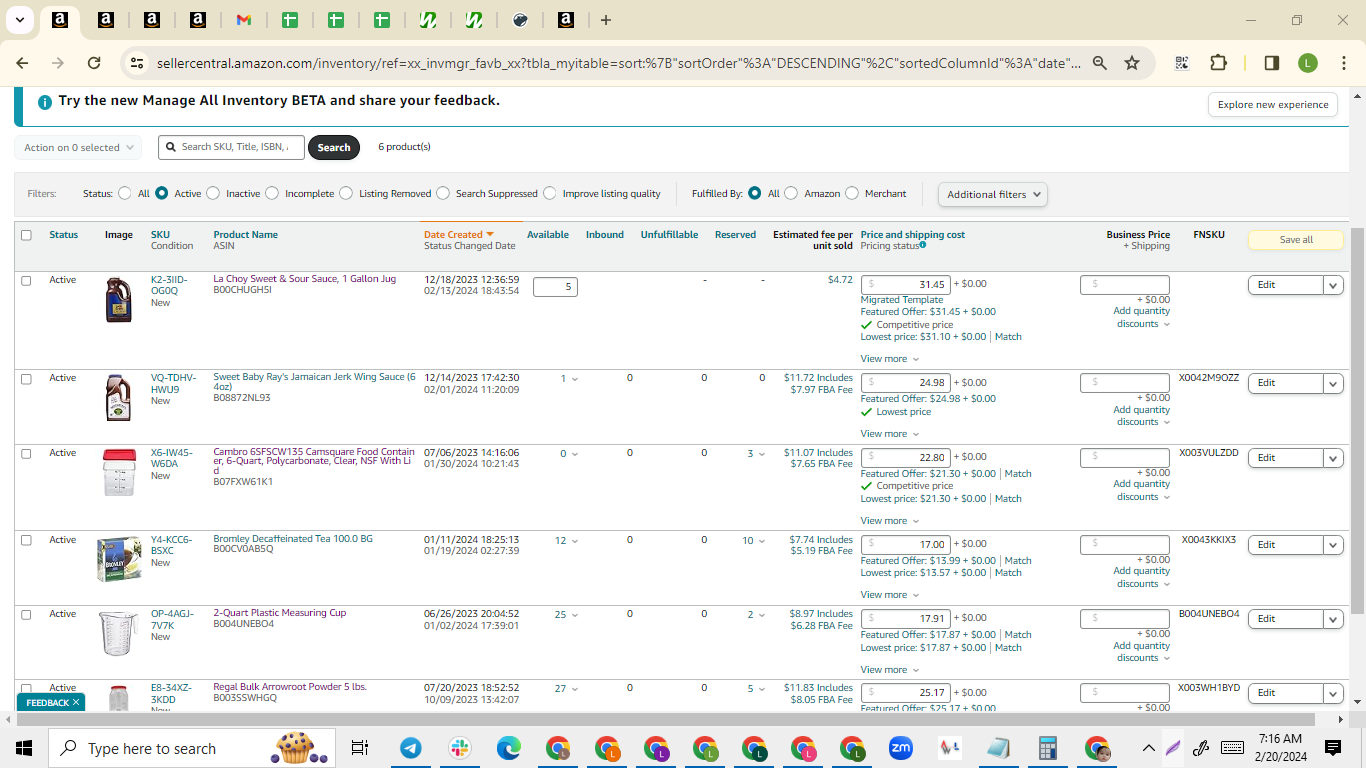Expand Available 12 for Bromley Tea
Screen dimensions: 1366x768
(566, 541)
